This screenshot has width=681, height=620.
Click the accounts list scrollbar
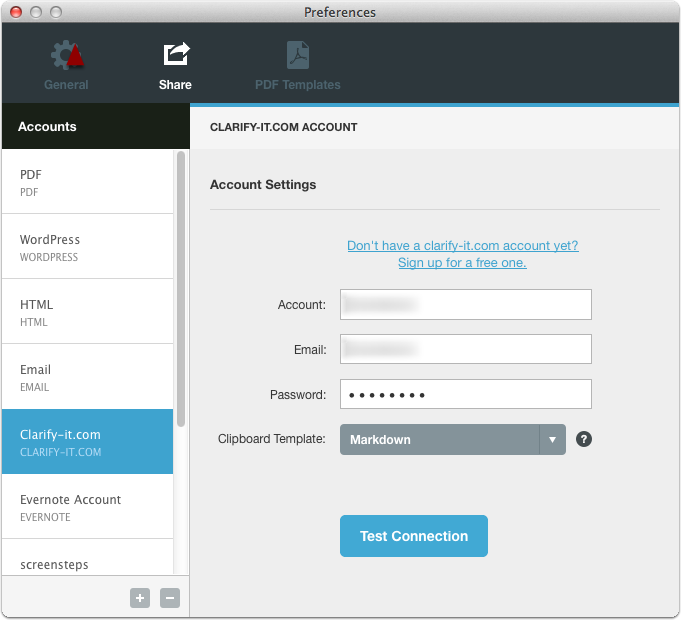pos(181,289)
